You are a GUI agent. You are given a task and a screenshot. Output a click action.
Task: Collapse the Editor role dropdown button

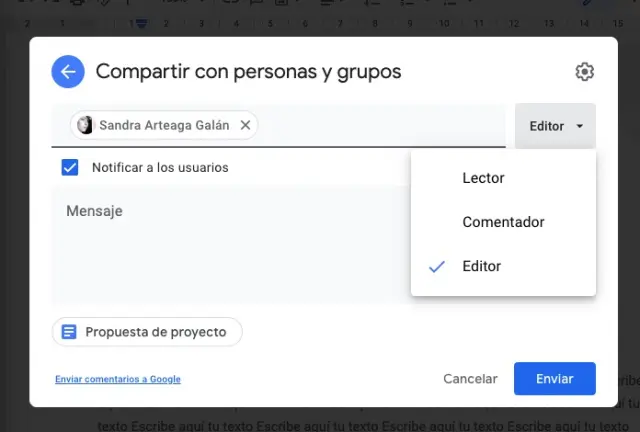pyautogui.click(x=555, y=126)
